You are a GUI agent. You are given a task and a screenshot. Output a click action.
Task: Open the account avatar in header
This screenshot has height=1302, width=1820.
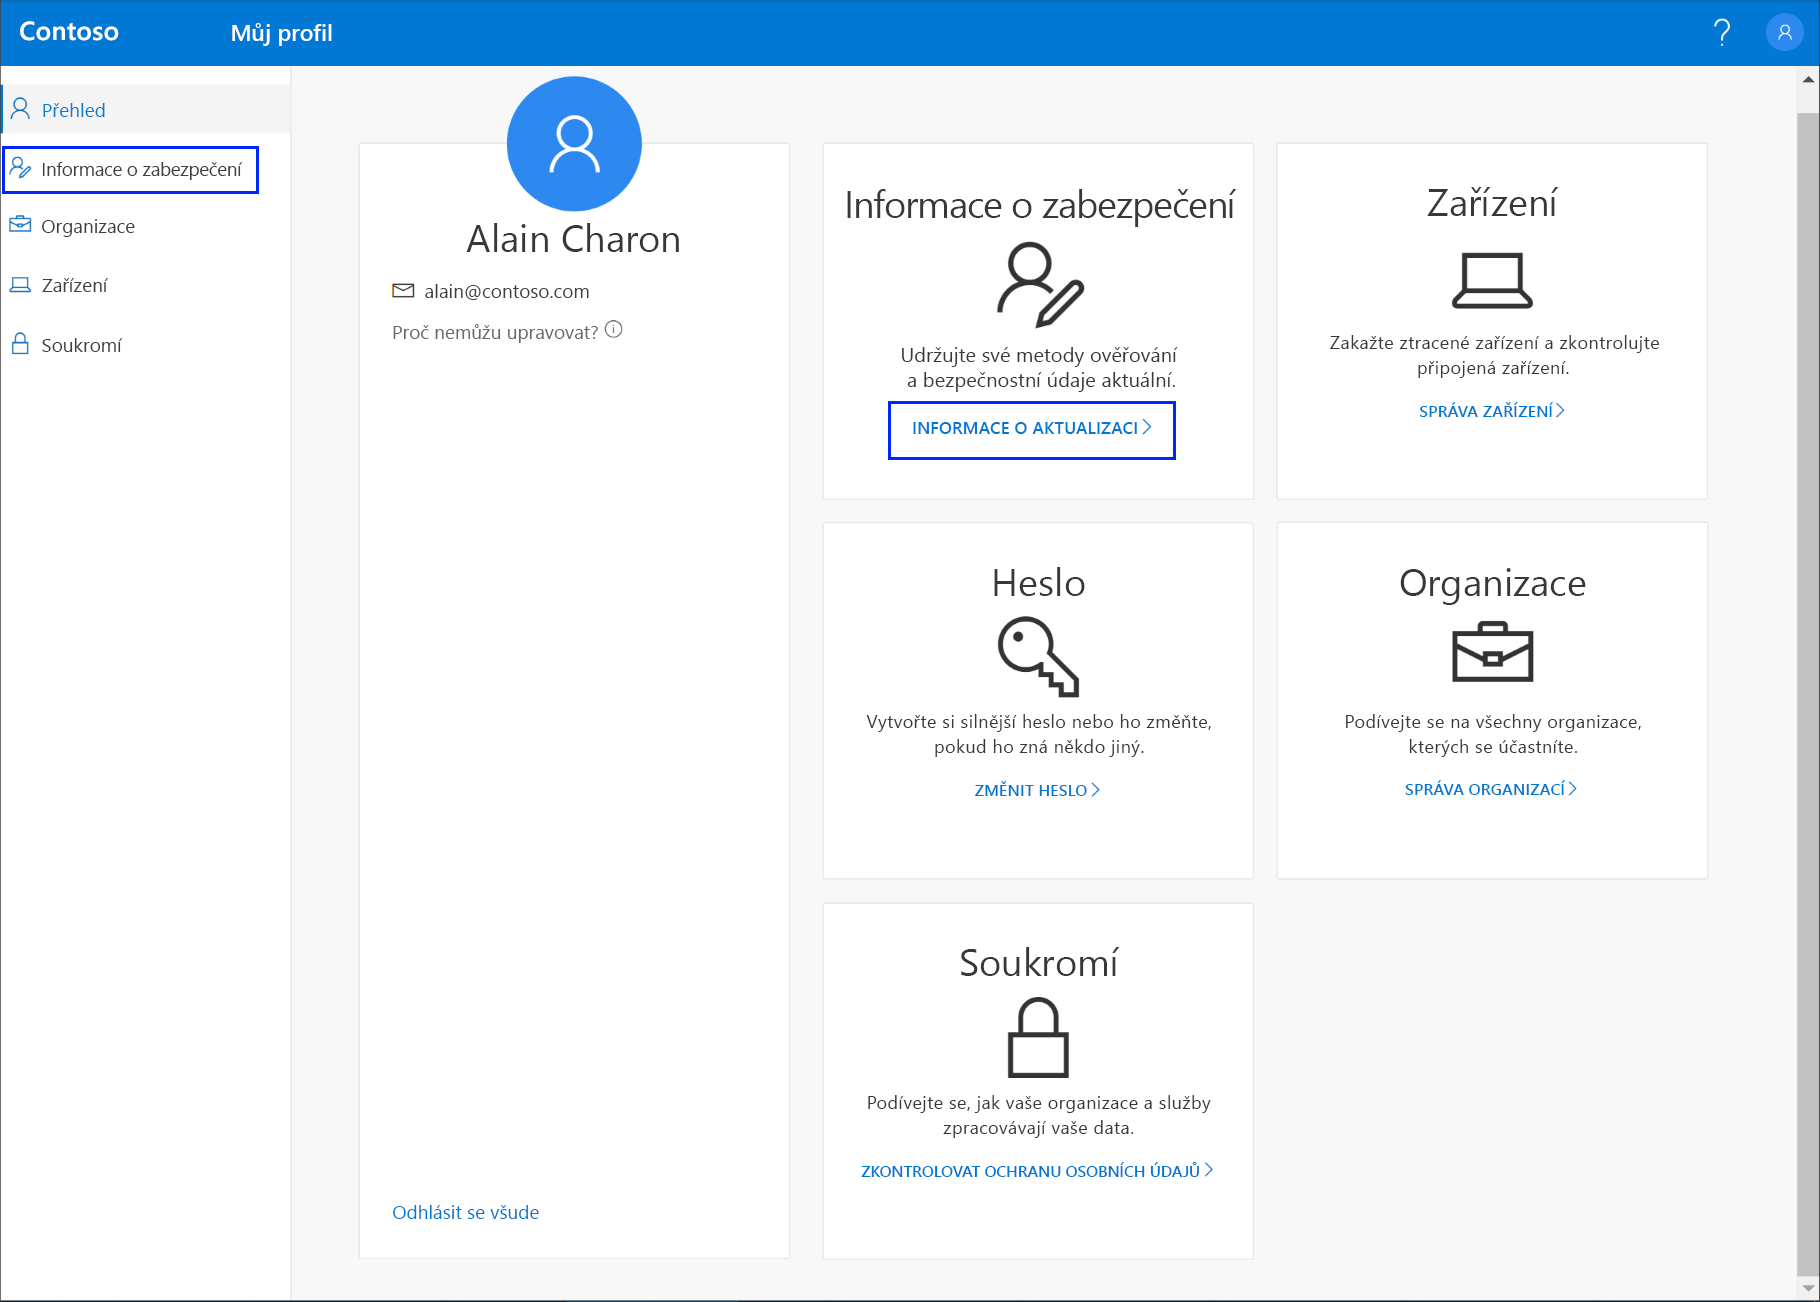point(1785,33)
